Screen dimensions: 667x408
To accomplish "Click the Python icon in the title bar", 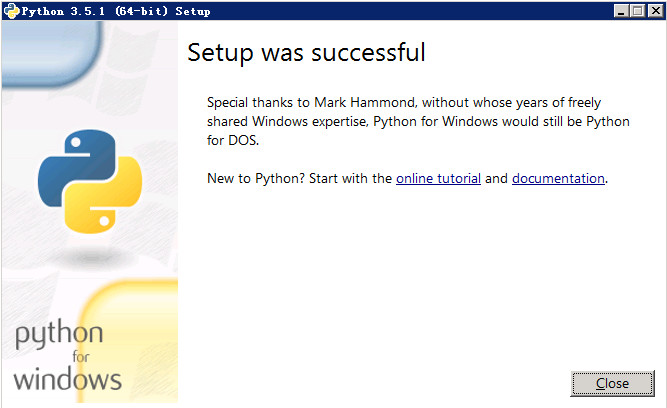I will coord(11,10).
